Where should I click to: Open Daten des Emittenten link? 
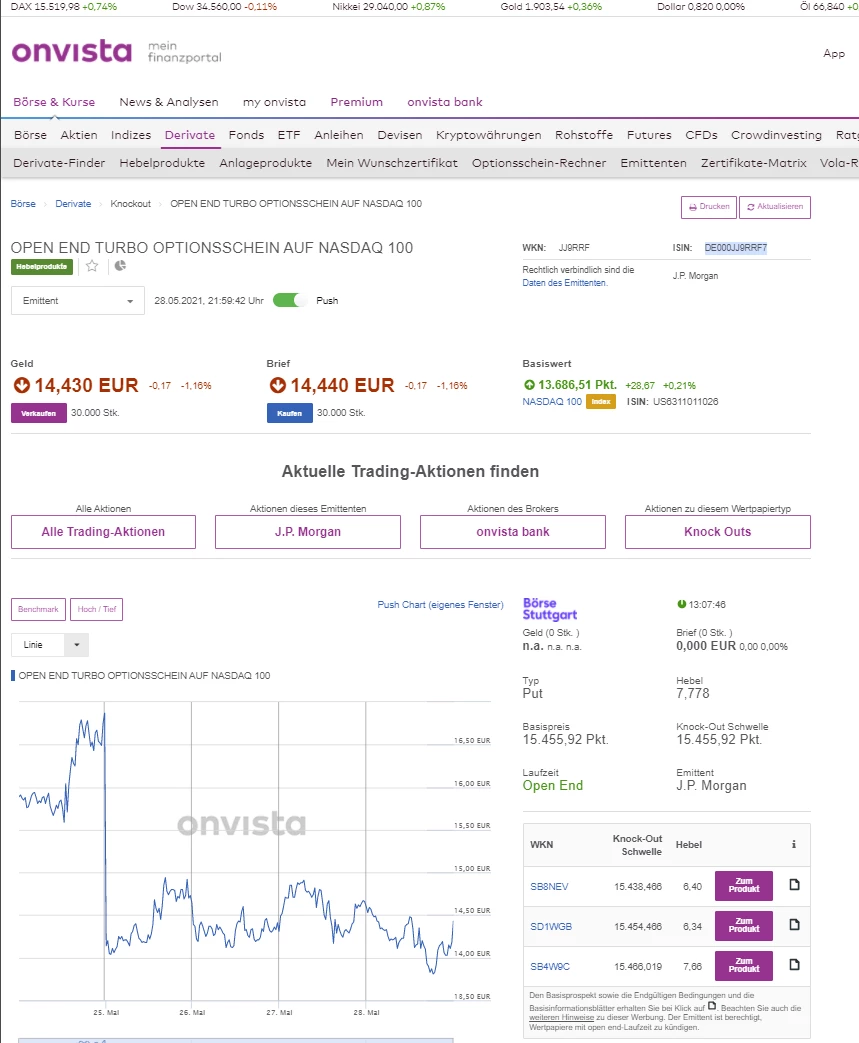coord(565,283)
